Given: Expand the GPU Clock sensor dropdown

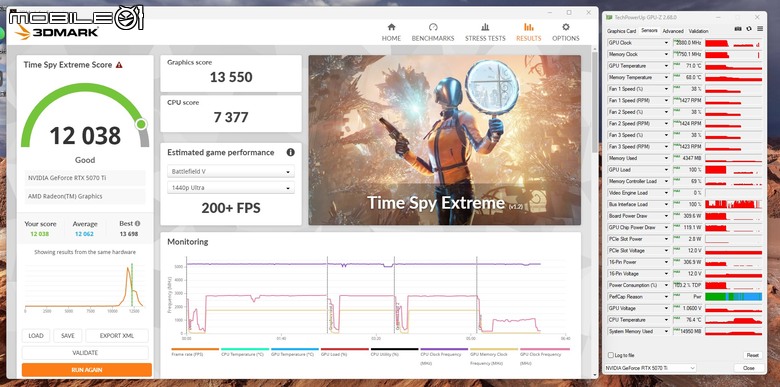Looking at the screenshot, I should pyautogui.click(x=667, y=43).
